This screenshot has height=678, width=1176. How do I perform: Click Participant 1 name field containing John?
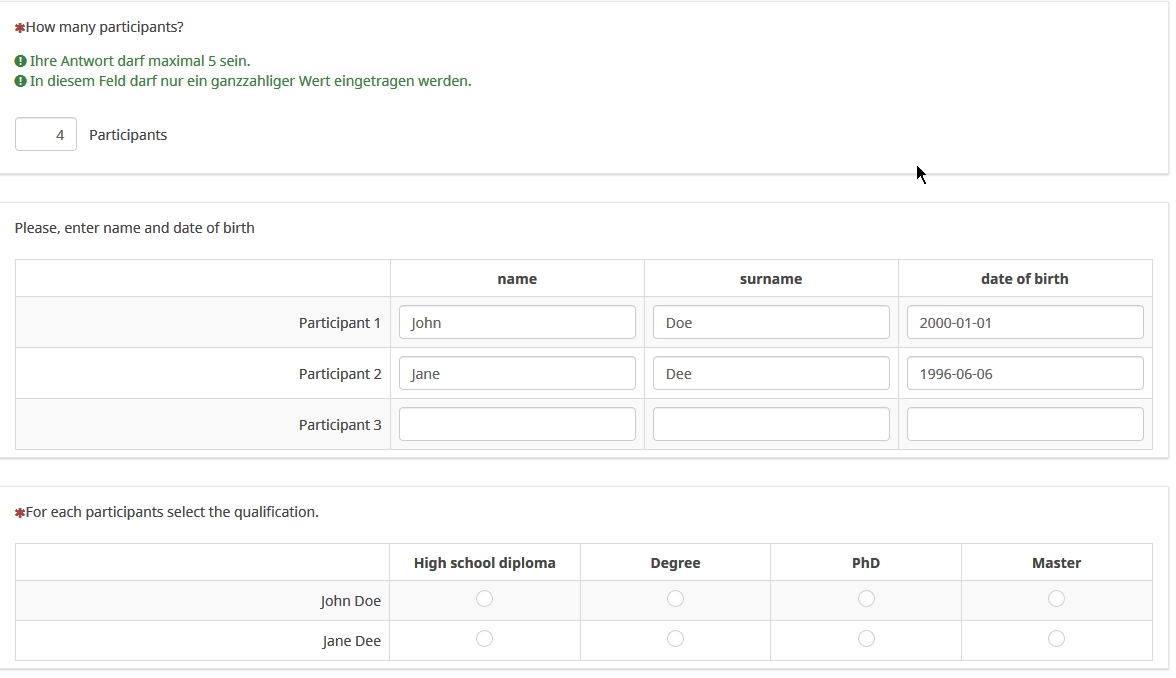(x=517, y=323)
